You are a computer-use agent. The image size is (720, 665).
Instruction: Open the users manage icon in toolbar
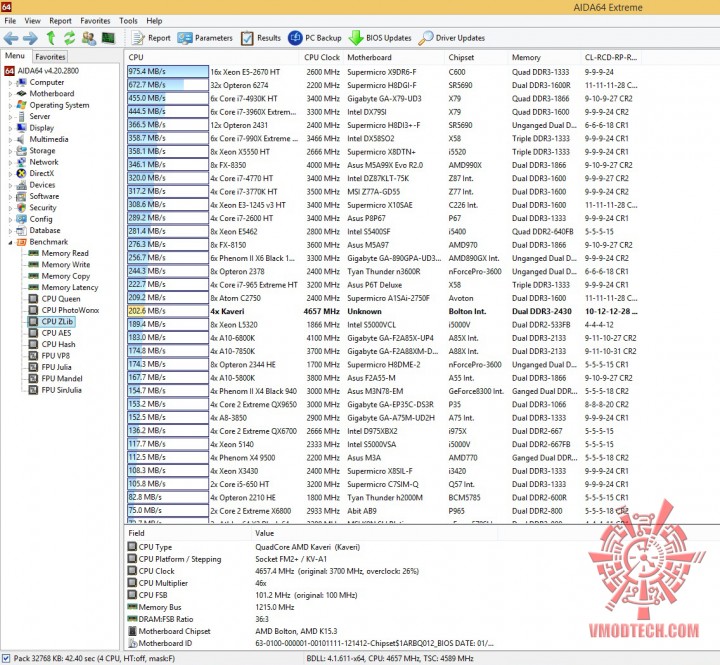[89, 38]
